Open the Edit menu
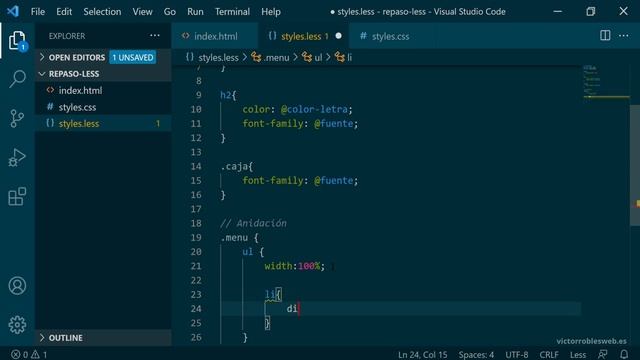Viewport: 640px width, 360px height. point(64,11)
